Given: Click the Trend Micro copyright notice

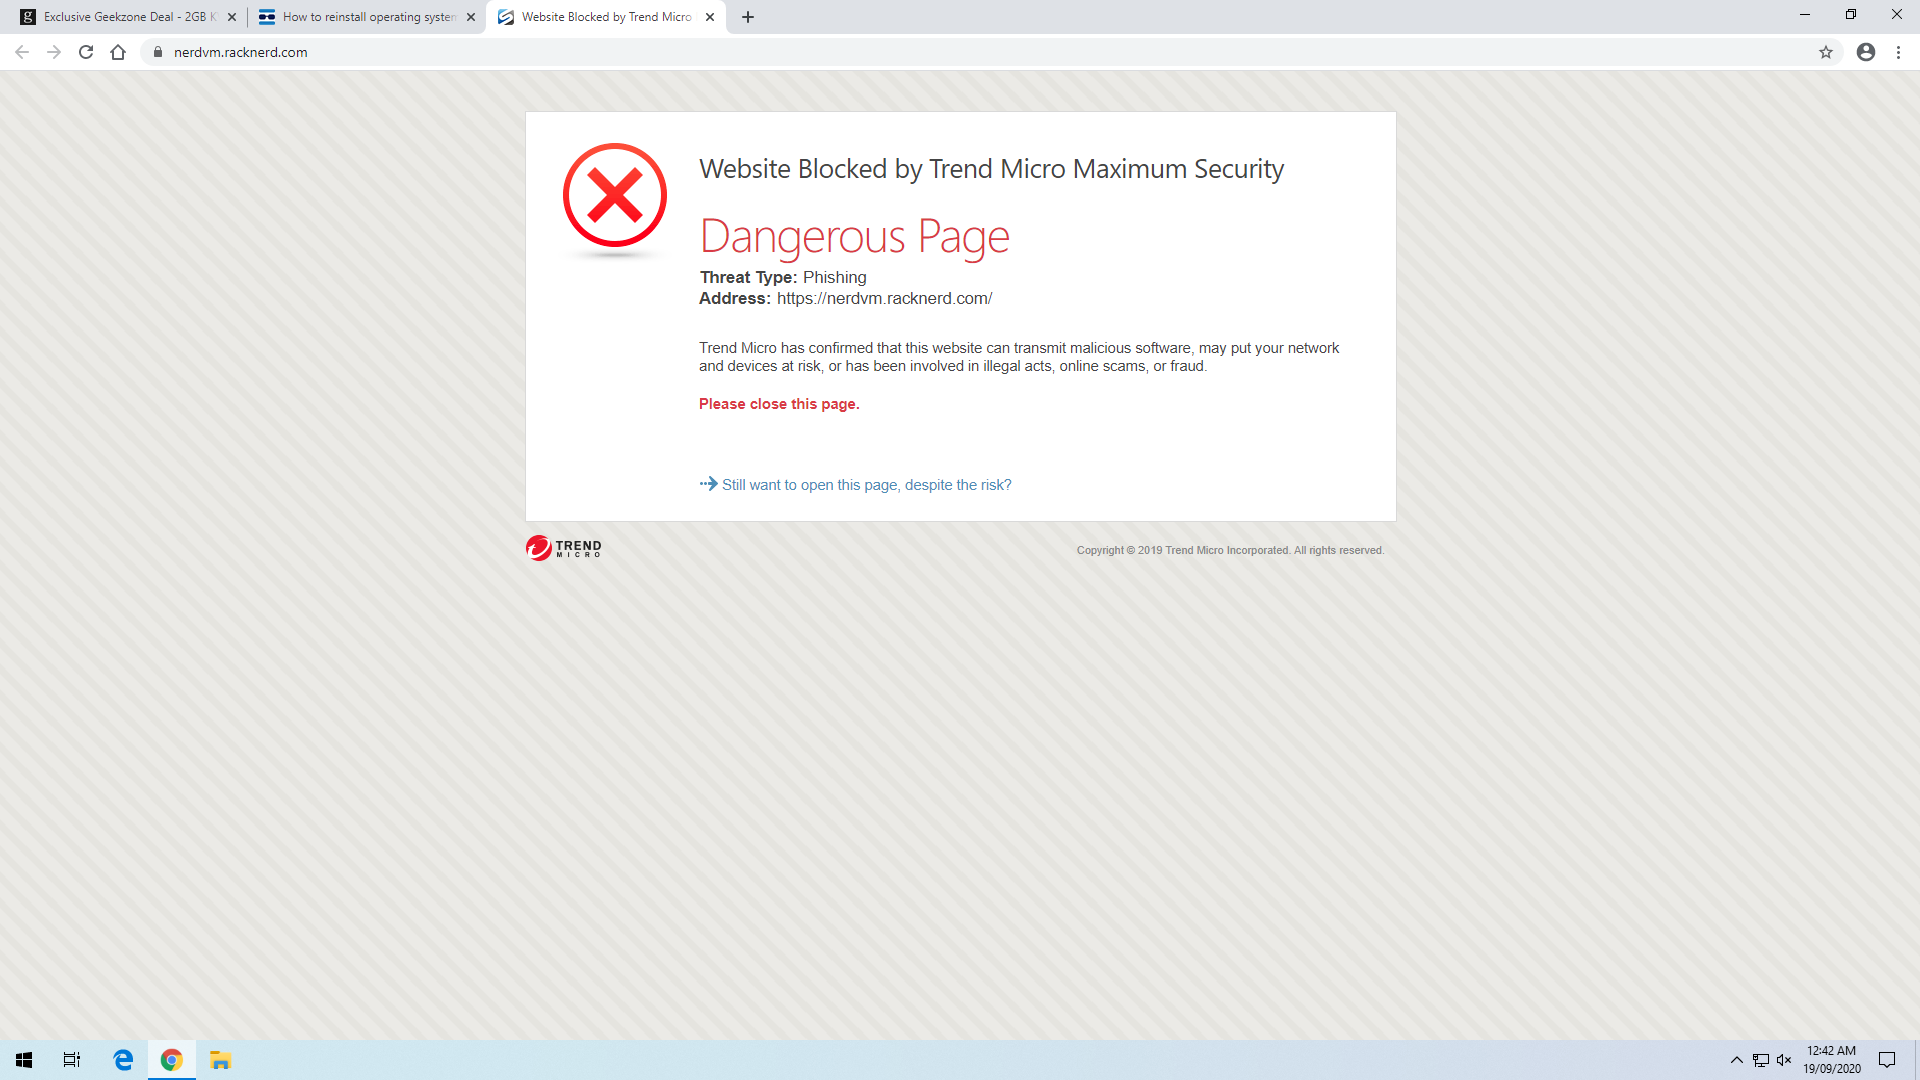Looking at the screenshot, I should [1230, 551].
